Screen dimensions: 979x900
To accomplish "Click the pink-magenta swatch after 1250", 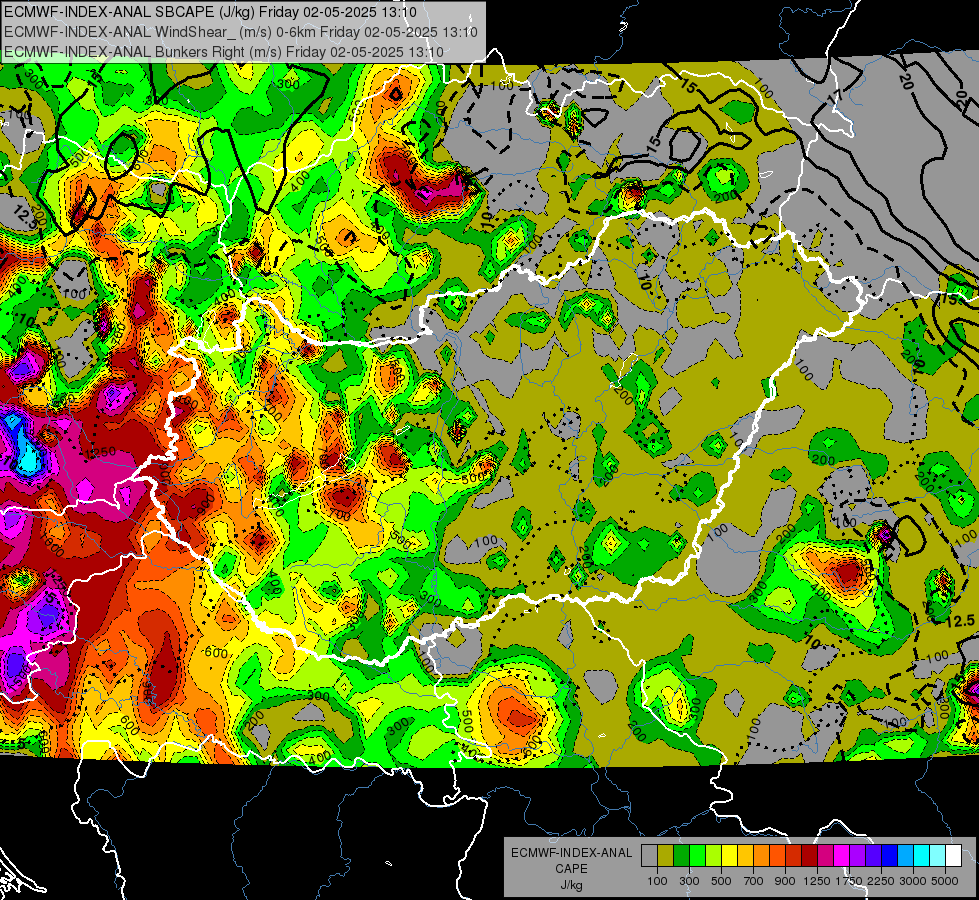I will 825,856.
